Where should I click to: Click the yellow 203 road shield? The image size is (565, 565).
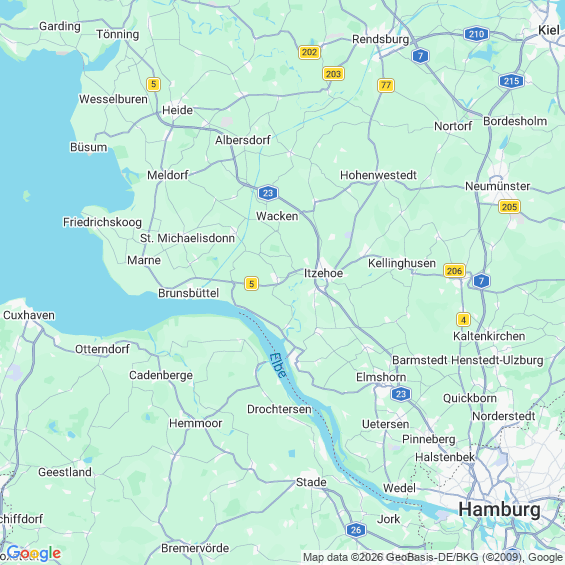tap(333, 74)
